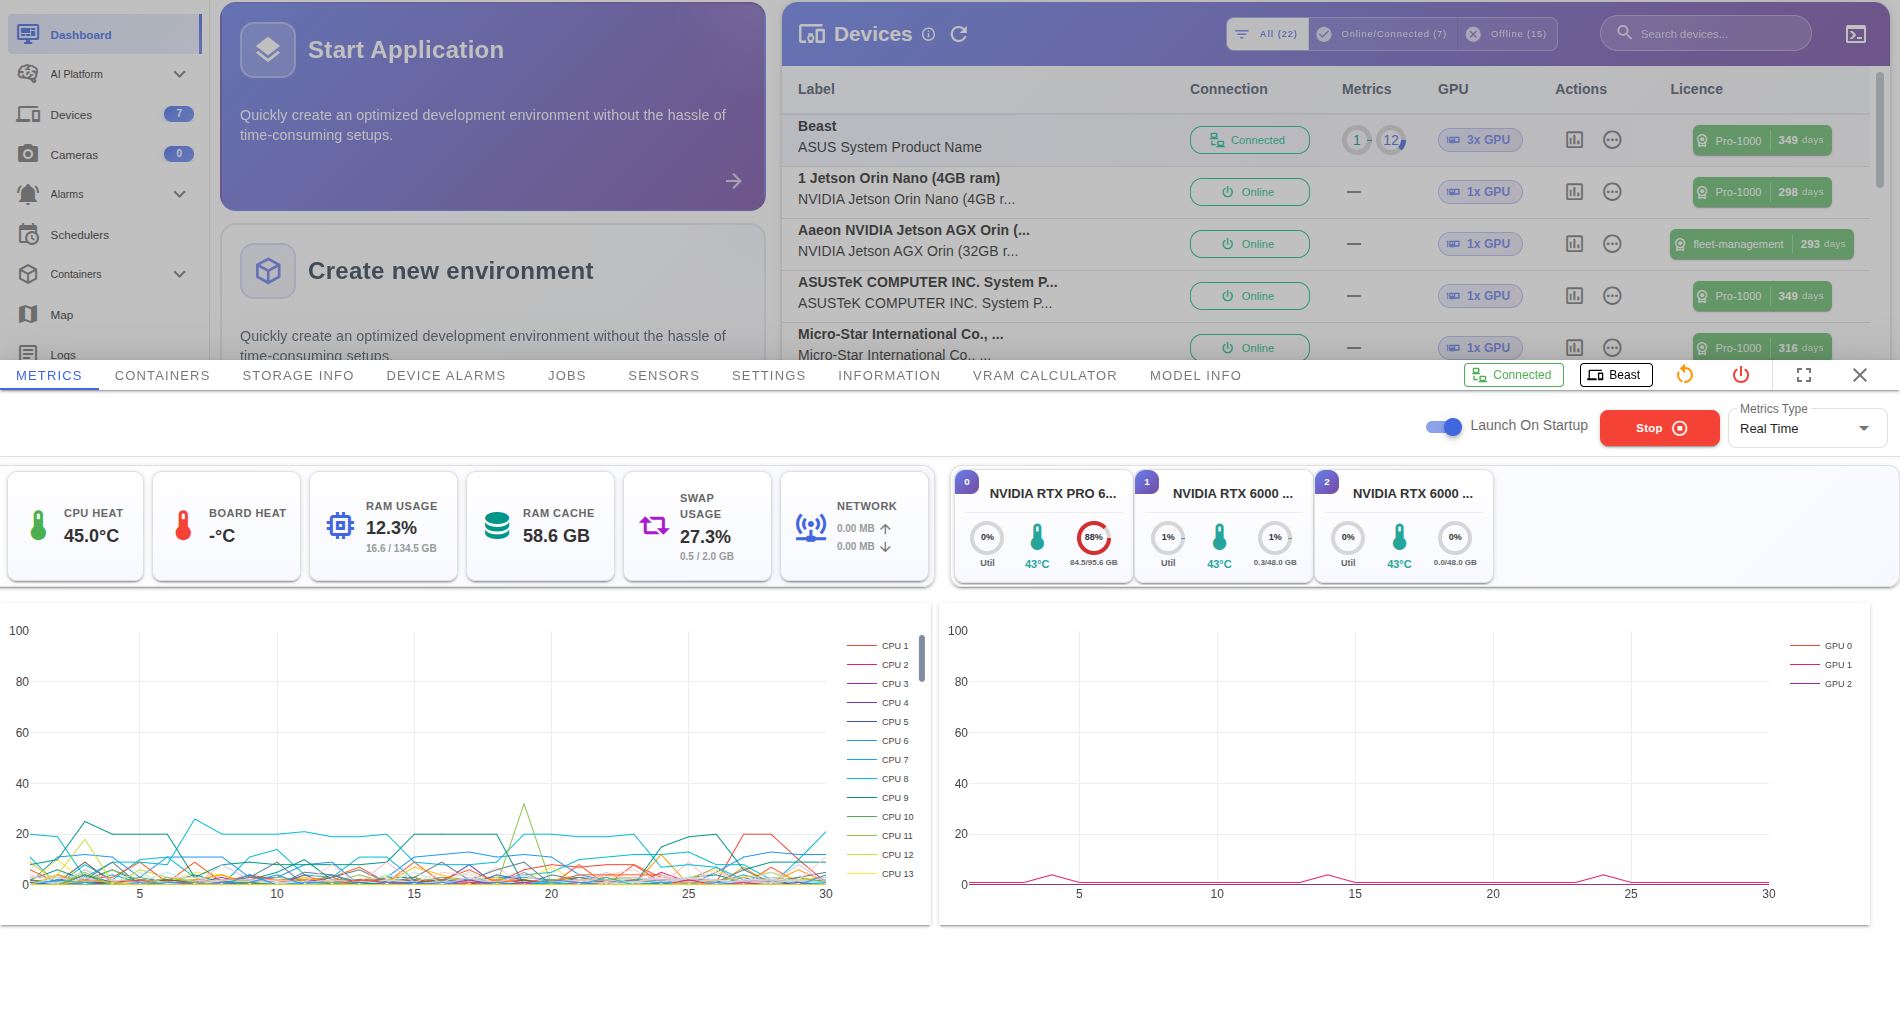Click inside the Search devices field

pyautogui.click(x=1705, y=33)
